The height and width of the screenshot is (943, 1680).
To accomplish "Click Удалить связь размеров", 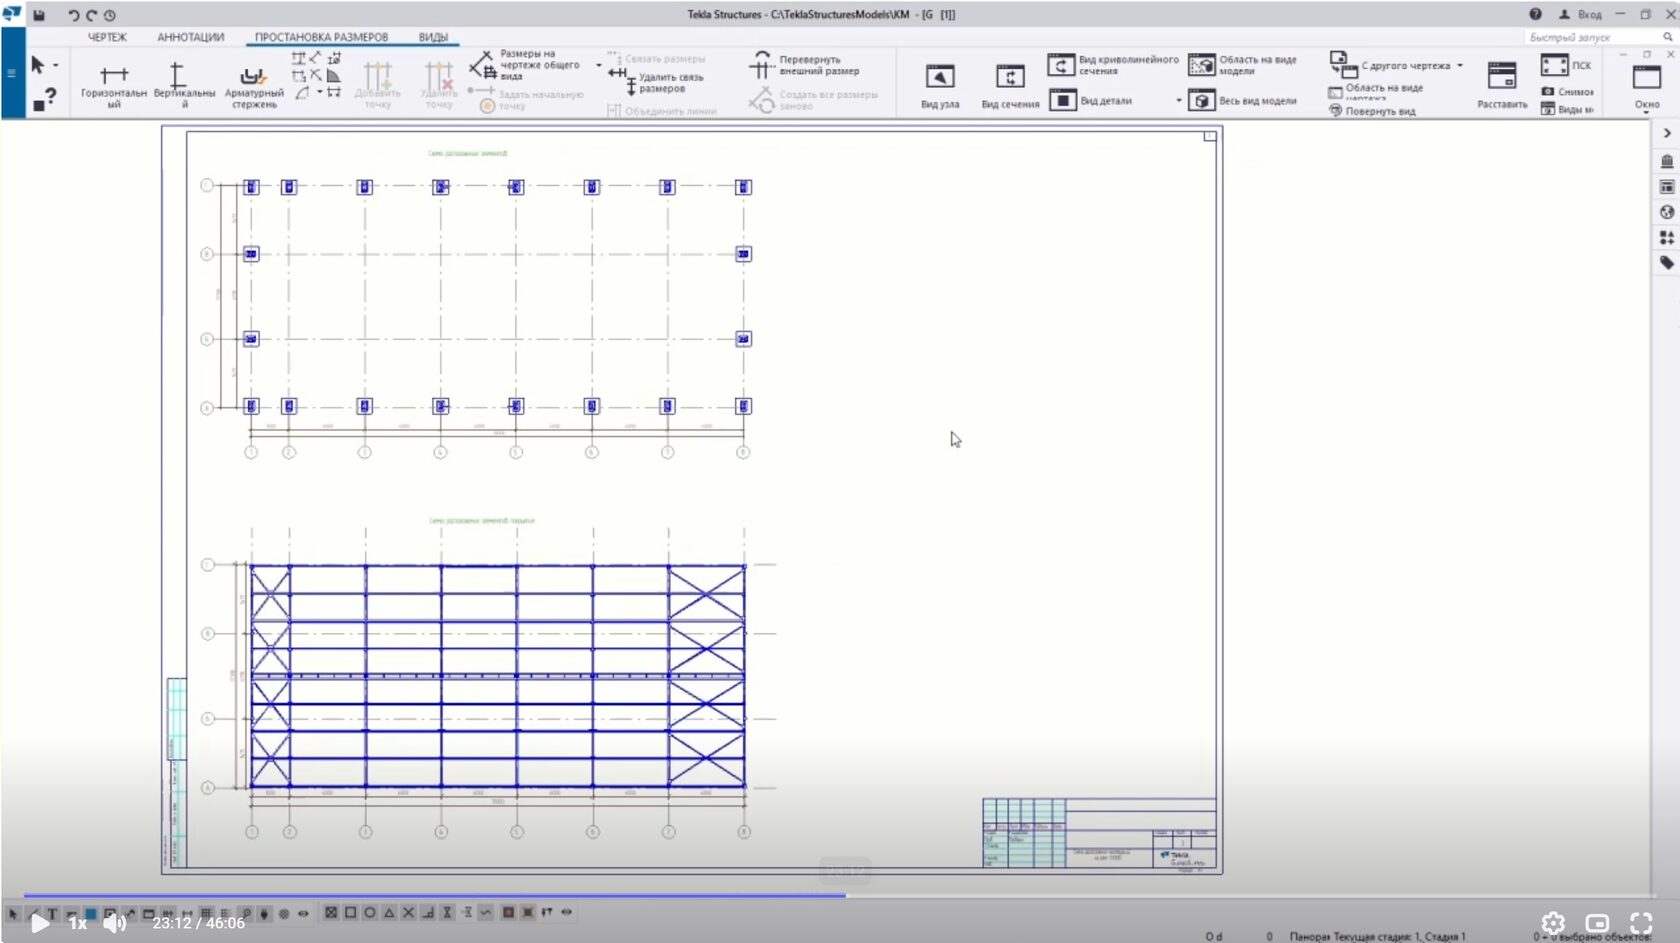I will coord(658,82).
